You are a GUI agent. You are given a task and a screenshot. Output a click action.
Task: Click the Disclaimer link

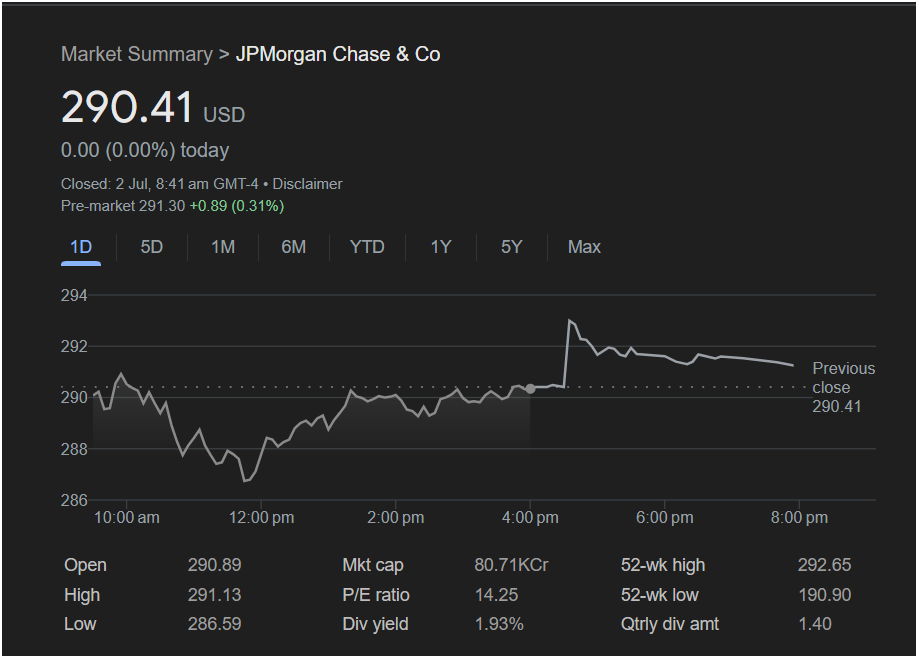pyautogui.click(x=307, y=184)
